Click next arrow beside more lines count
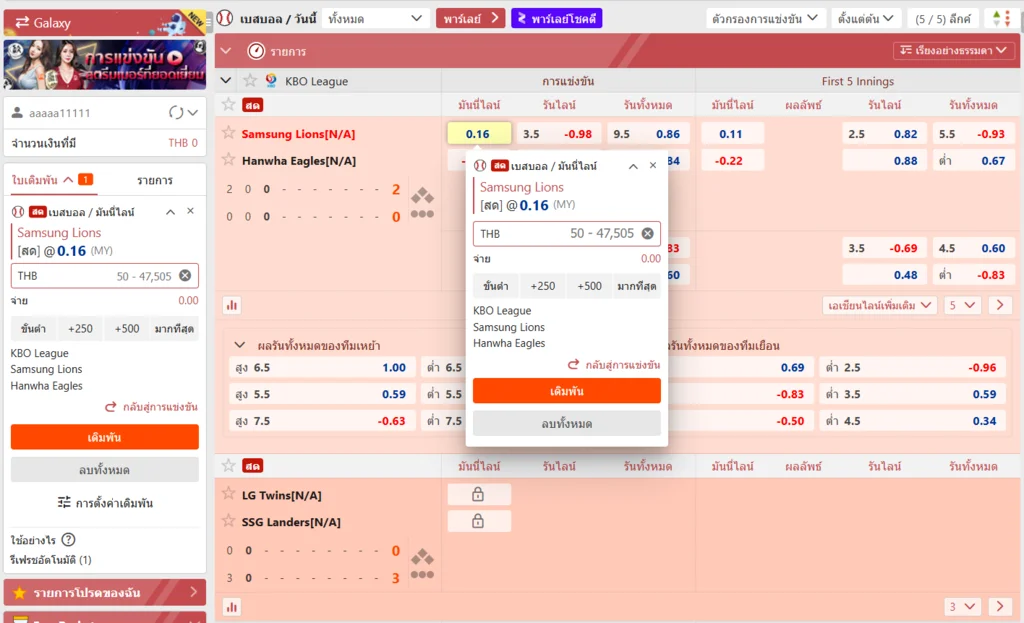 [1000, 305]
